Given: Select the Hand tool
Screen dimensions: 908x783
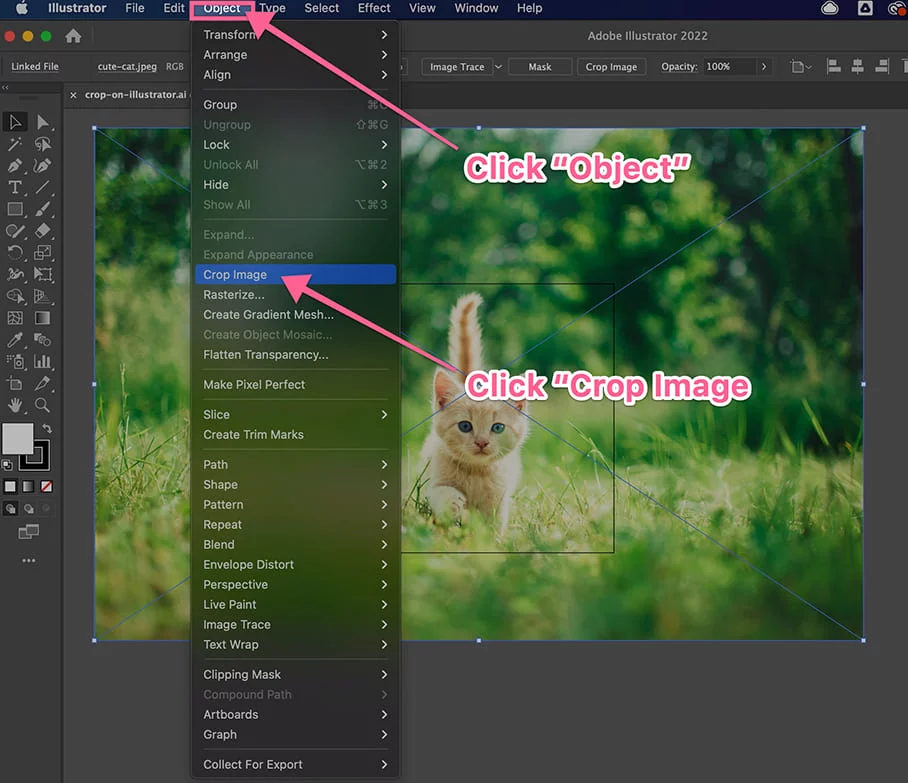Looking at the screenshot, I should pos(15,405).
